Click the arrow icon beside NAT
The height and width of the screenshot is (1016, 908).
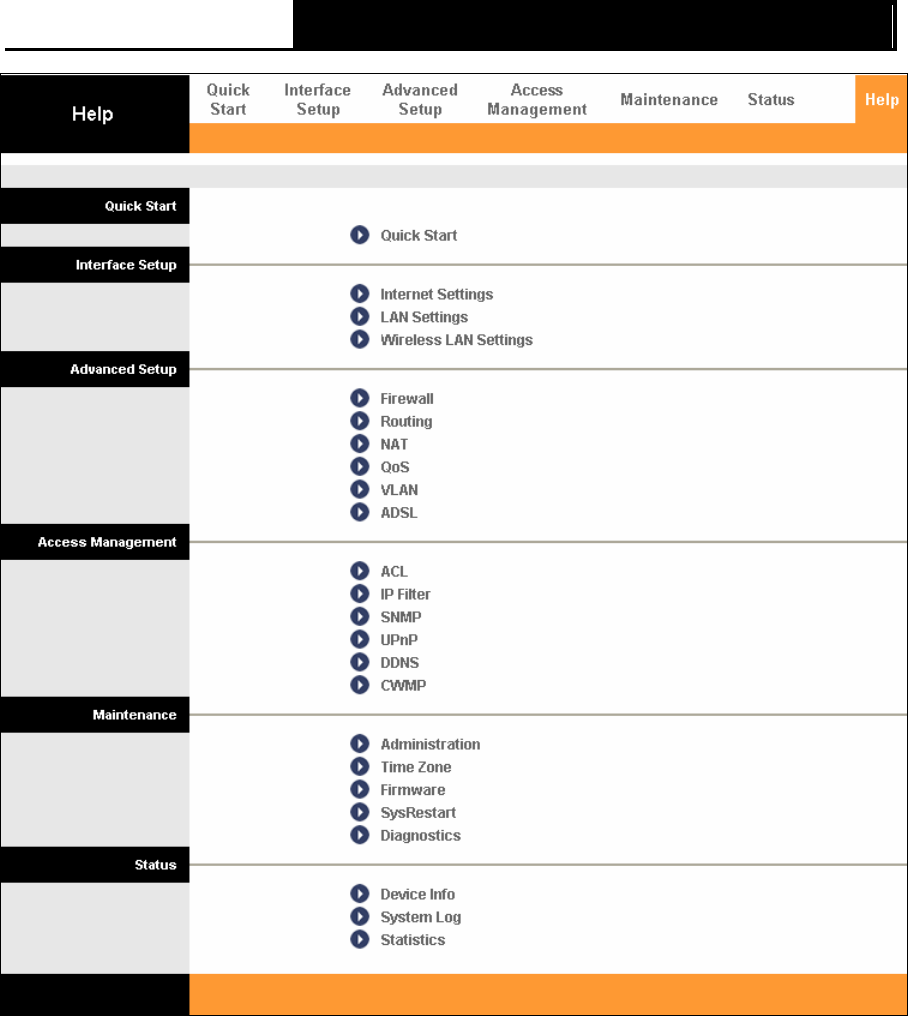[x=360, y=443]
